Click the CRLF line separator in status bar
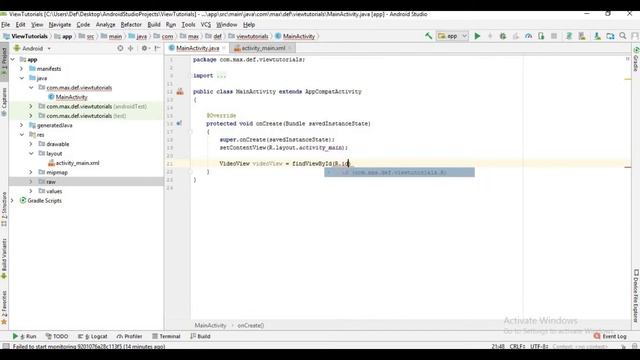The height and width of the screenshot is (360, 640). point(517,346)
